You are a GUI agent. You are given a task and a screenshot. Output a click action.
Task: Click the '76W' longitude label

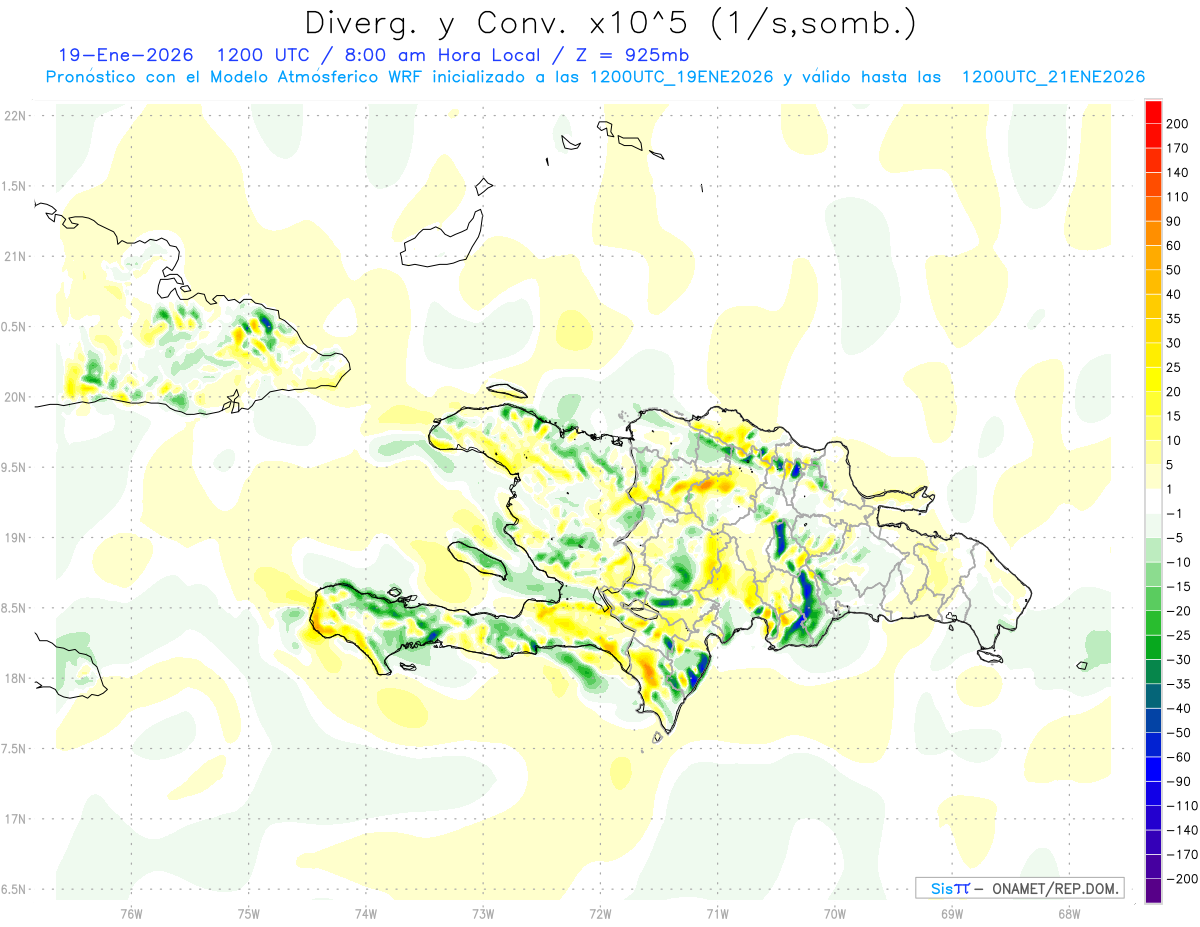click(x=131, y=914)
